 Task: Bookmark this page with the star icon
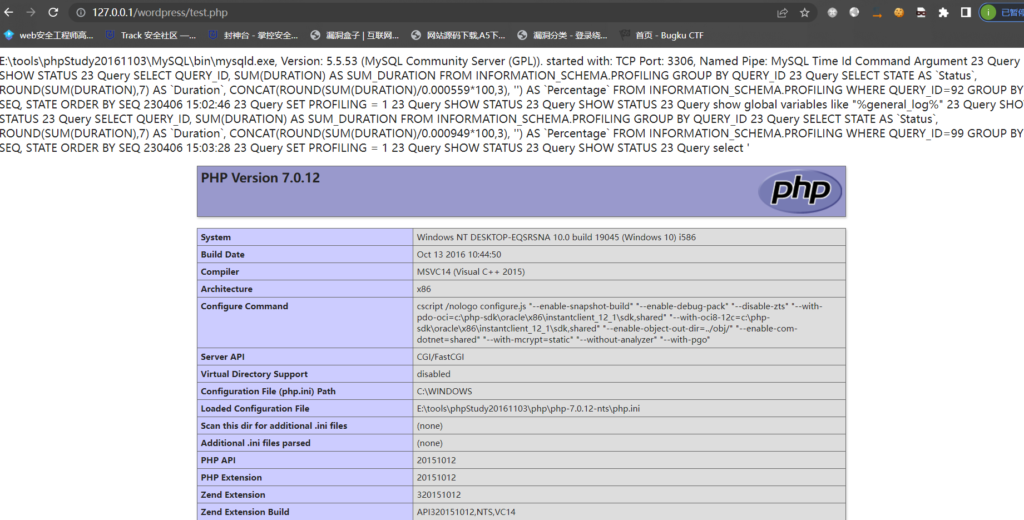pos(804,13)
